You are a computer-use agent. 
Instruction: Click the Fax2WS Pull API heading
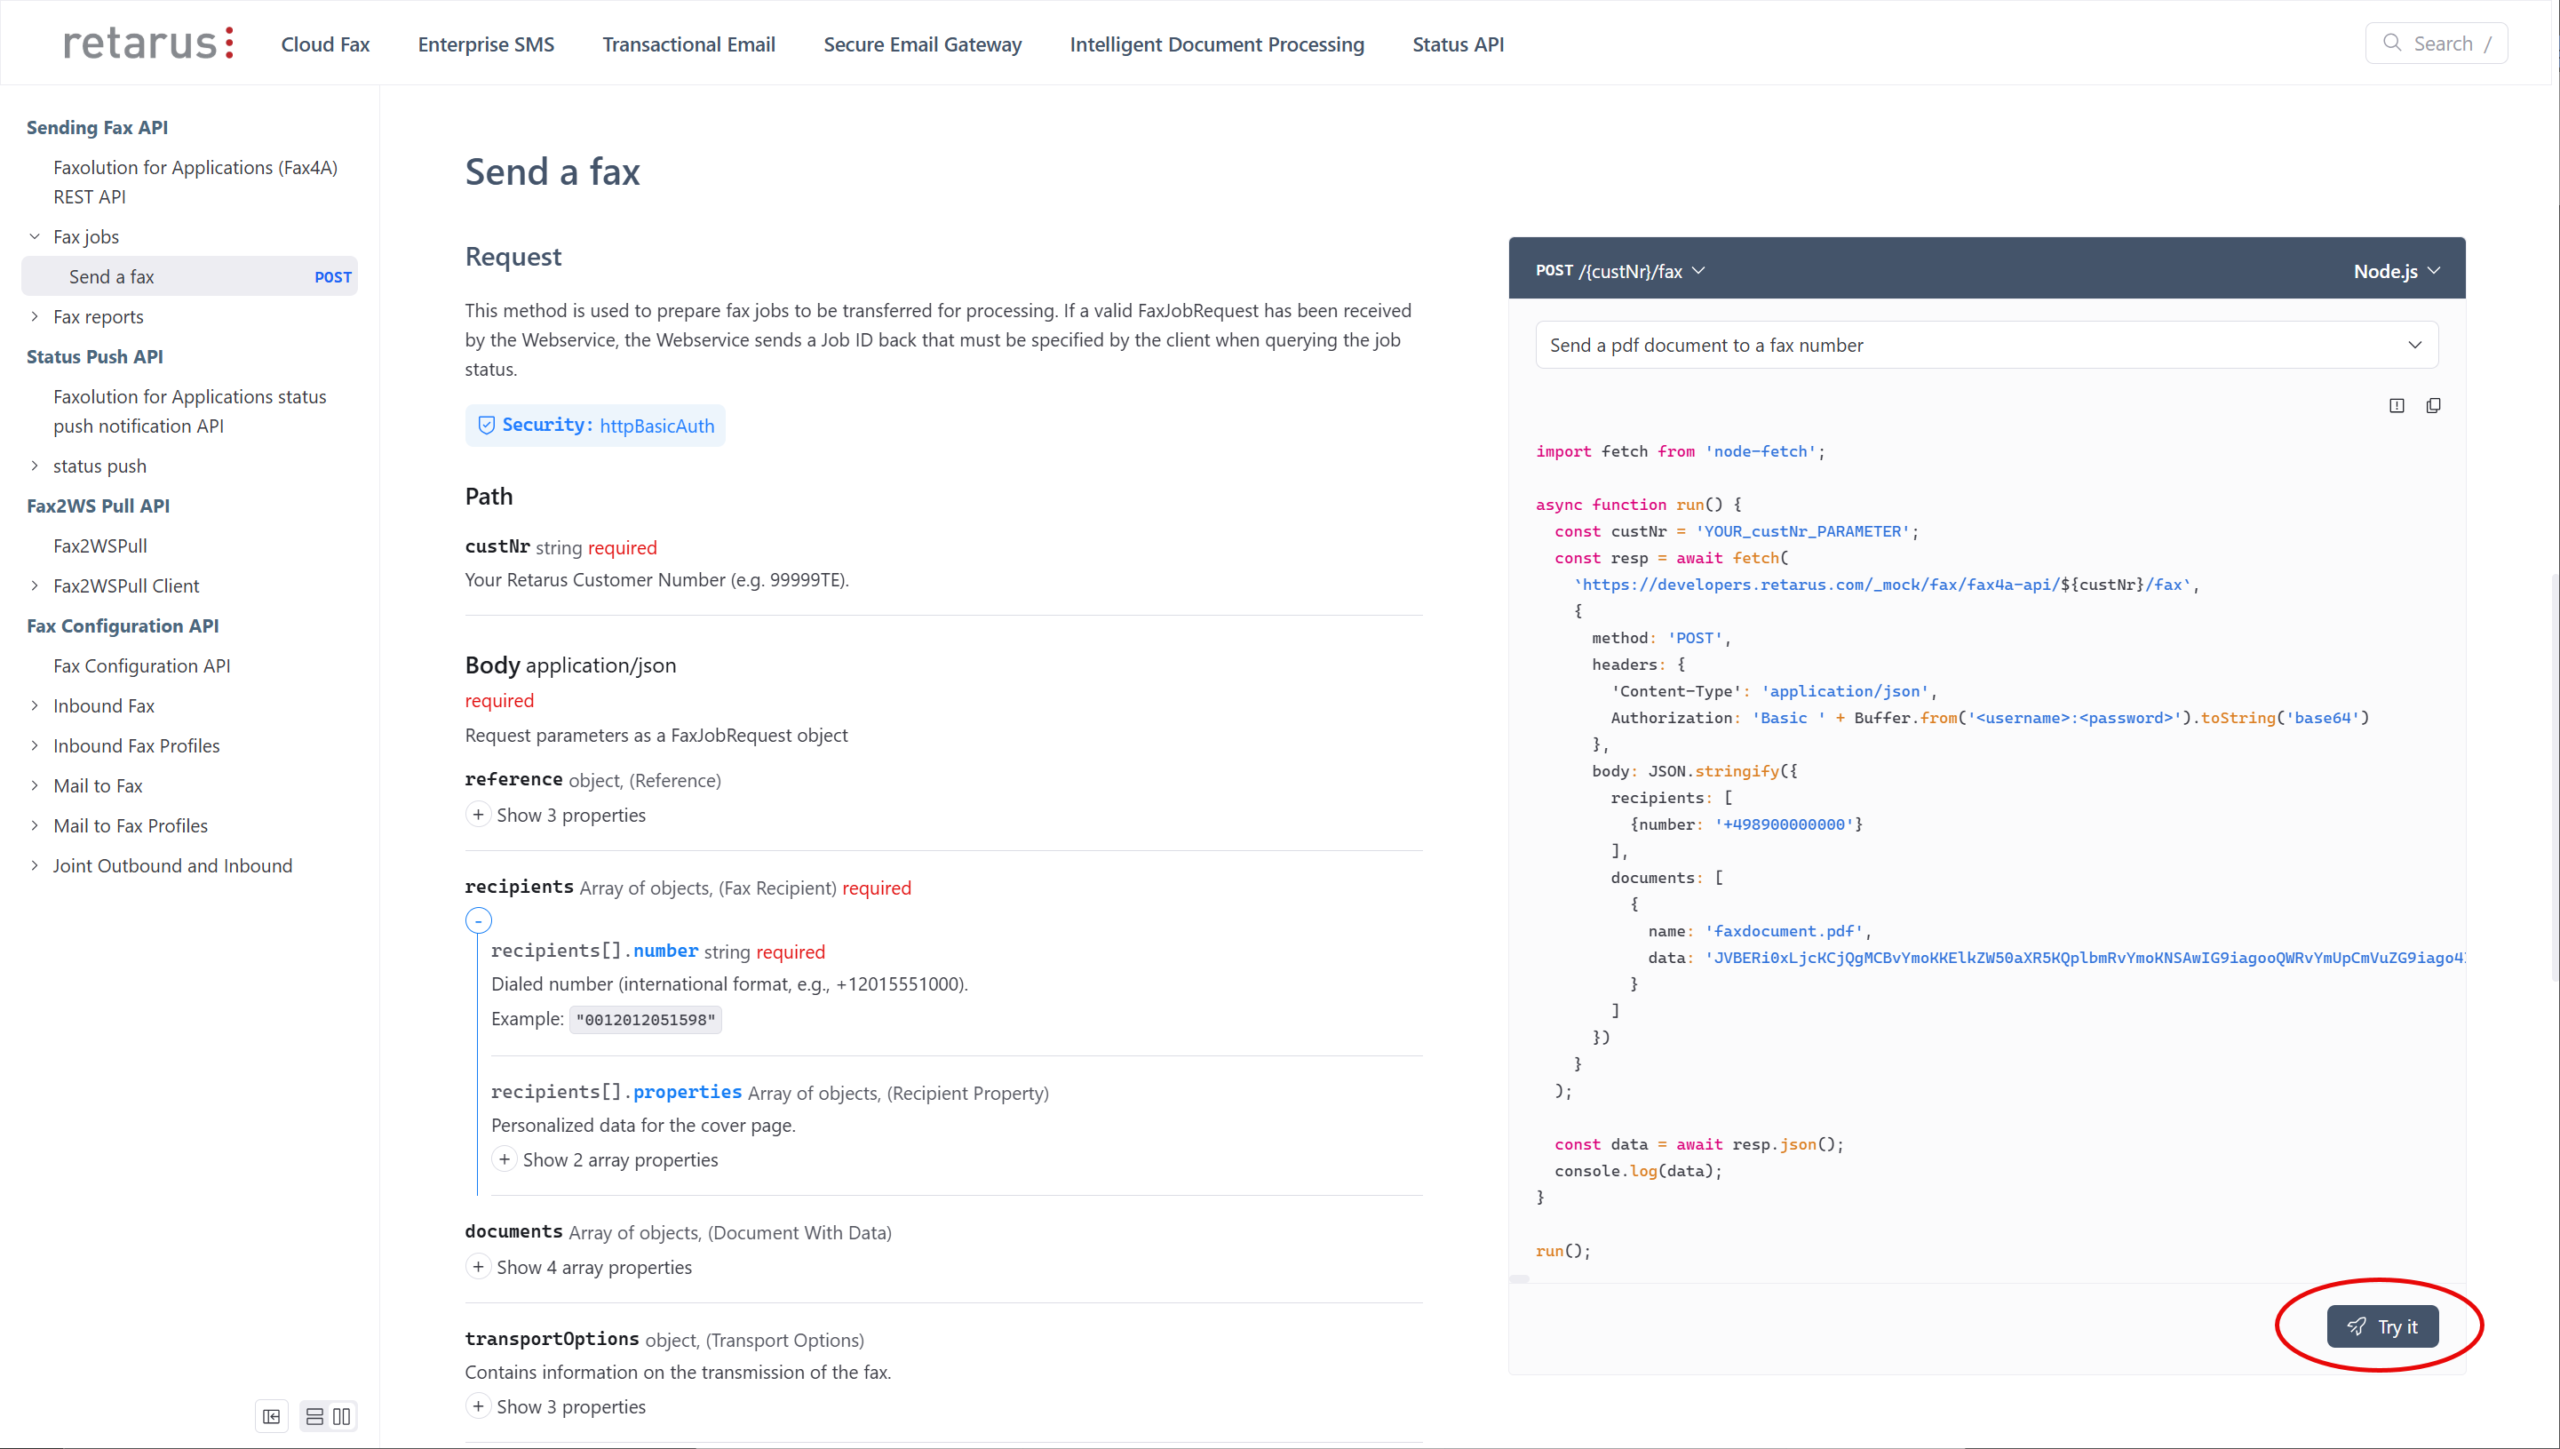[x=98, y=506]
